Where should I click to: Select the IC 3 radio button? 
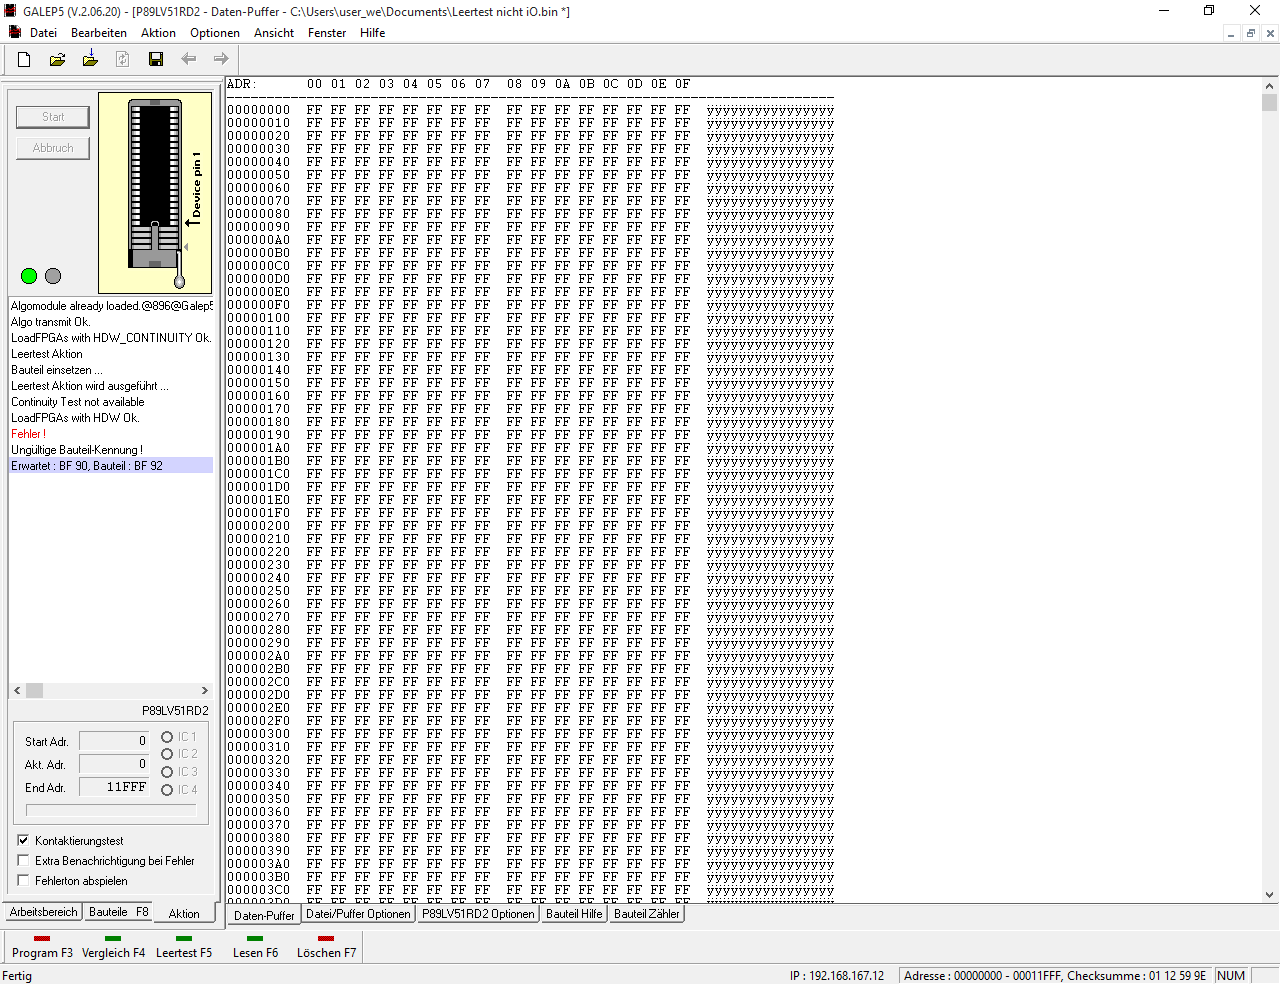click(x=167, y=772)
